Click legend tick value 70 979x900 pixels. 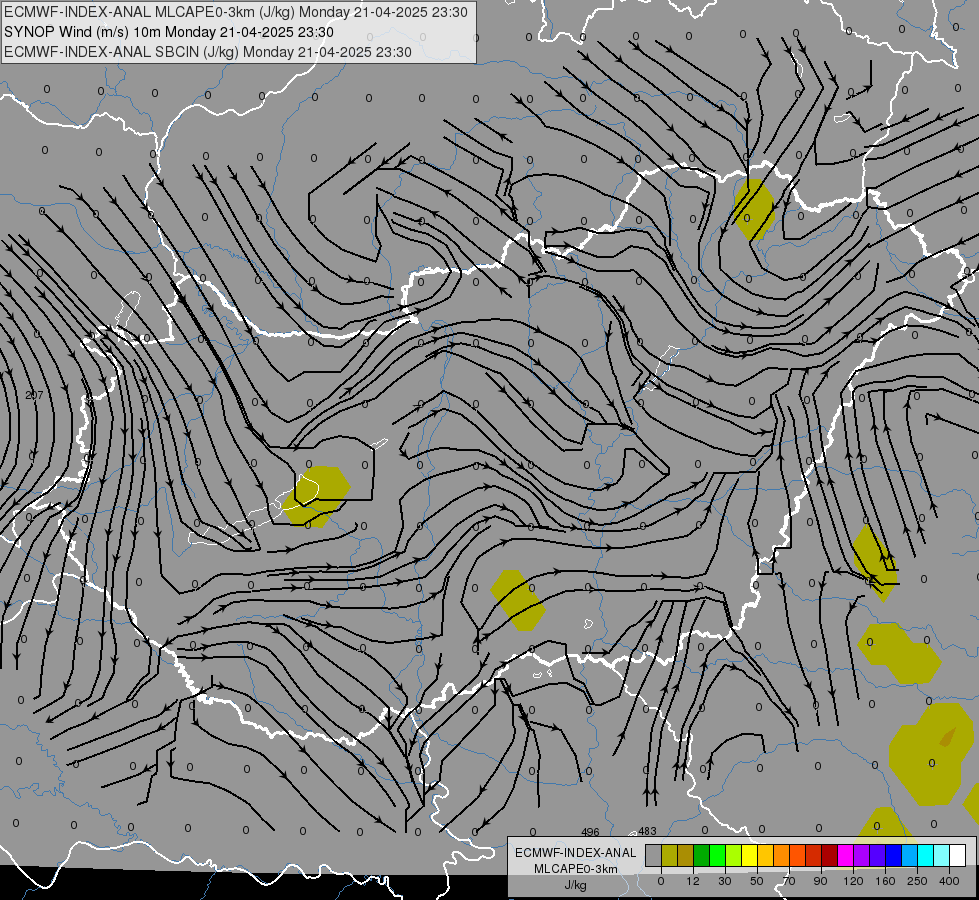pos(789,881)
